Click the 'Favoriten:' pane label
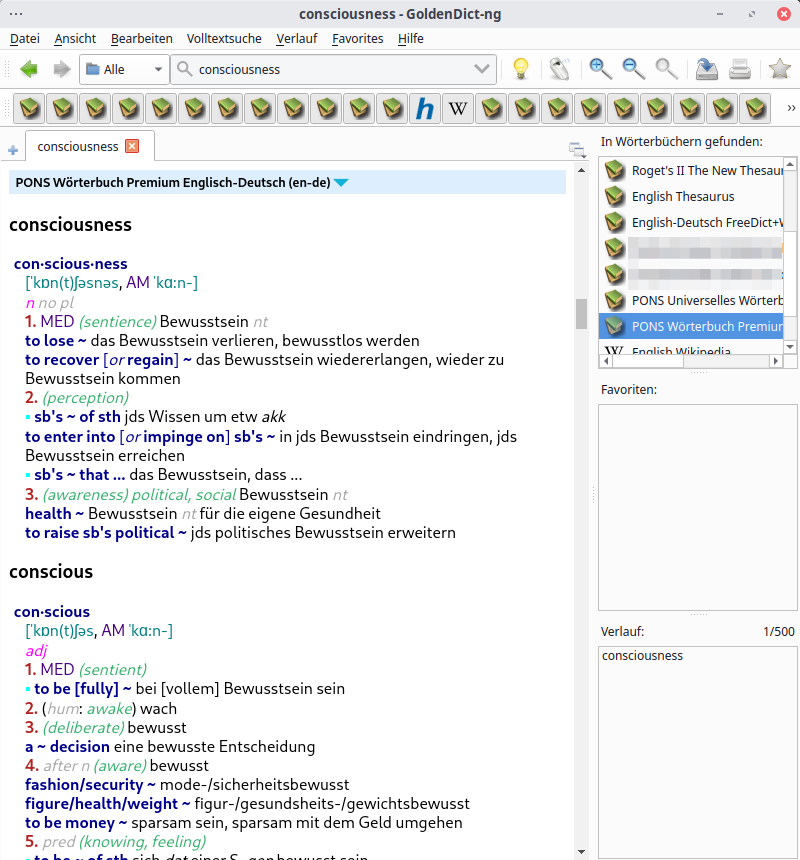The image size is (800, 860). point(628,389)
